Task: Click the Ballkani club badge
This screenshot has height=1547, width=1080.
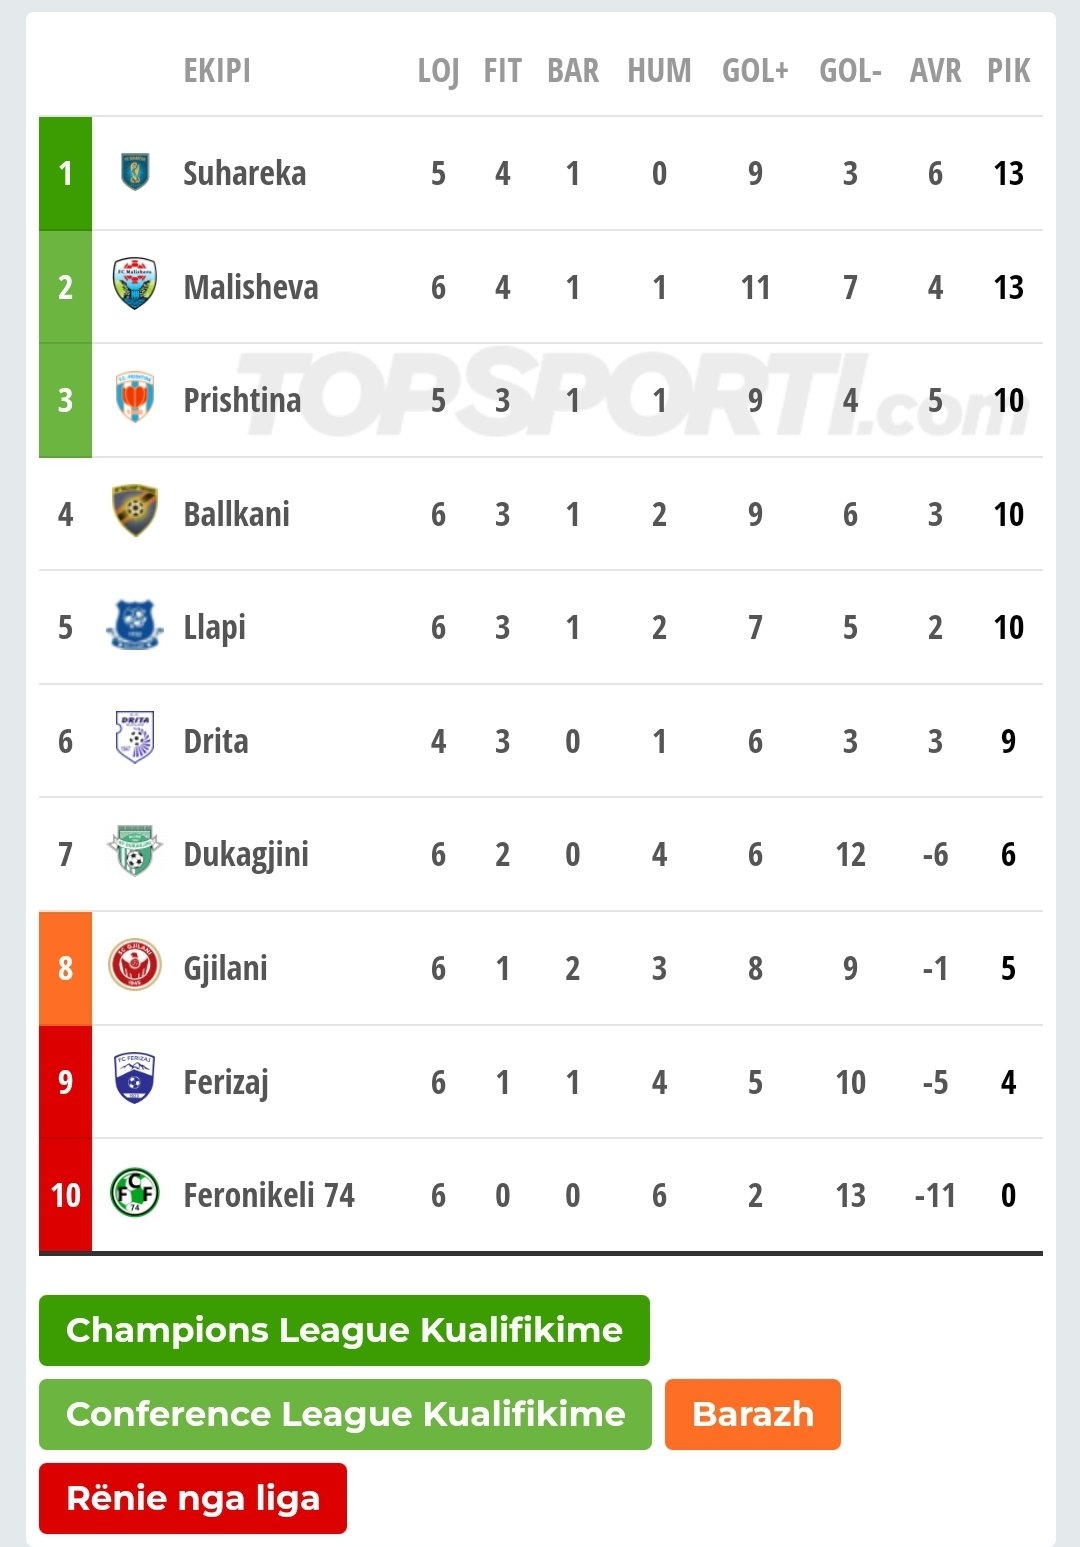Action: click(x=135, y=513)
